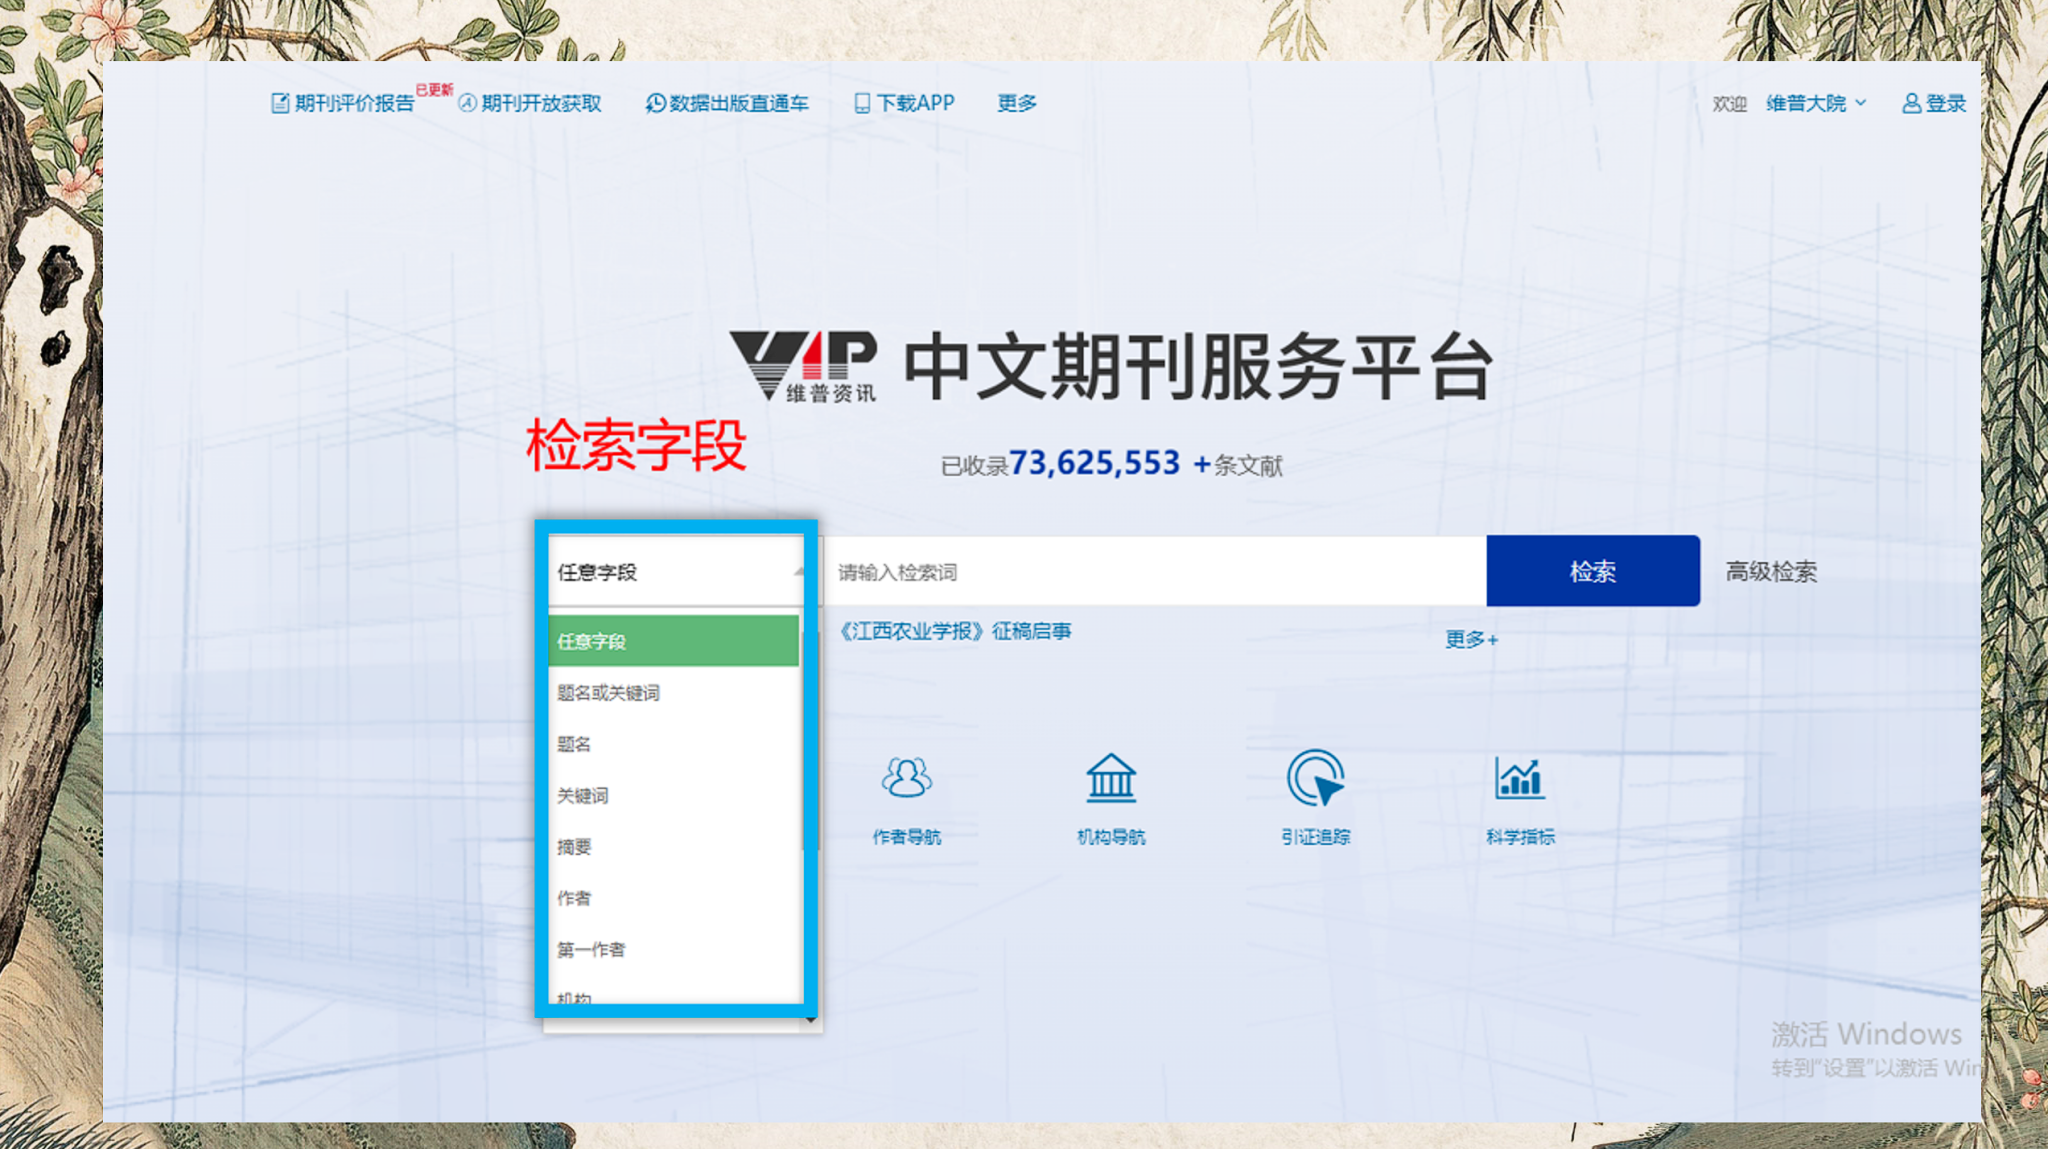Open the 更多 top navigation menu

coord(1017,103)
